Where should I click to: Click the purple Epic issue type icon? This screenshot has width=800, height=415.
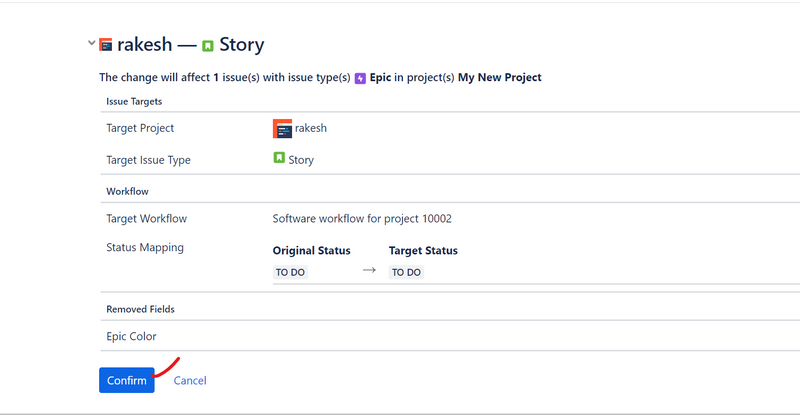coord(360,78)
